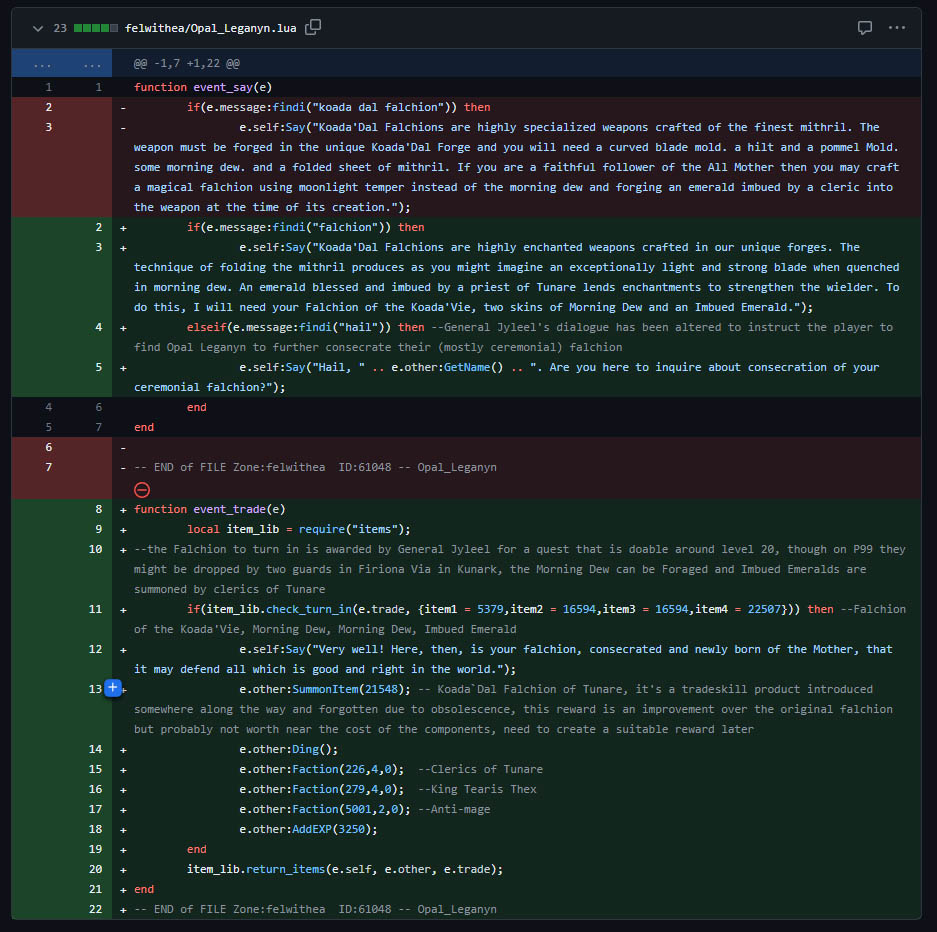The height and width of the screenshot is (932, 937).
Task: Click the added END of FILE comment line 22
Action: coord(315,909)
